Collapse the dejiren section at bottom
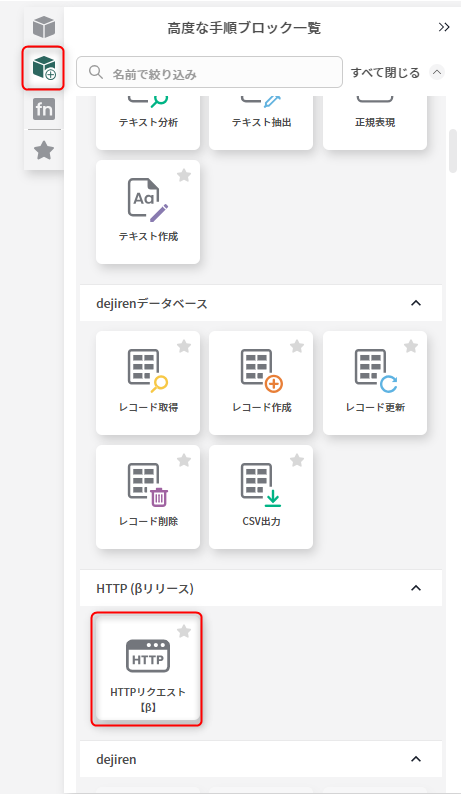 (416, 759)
